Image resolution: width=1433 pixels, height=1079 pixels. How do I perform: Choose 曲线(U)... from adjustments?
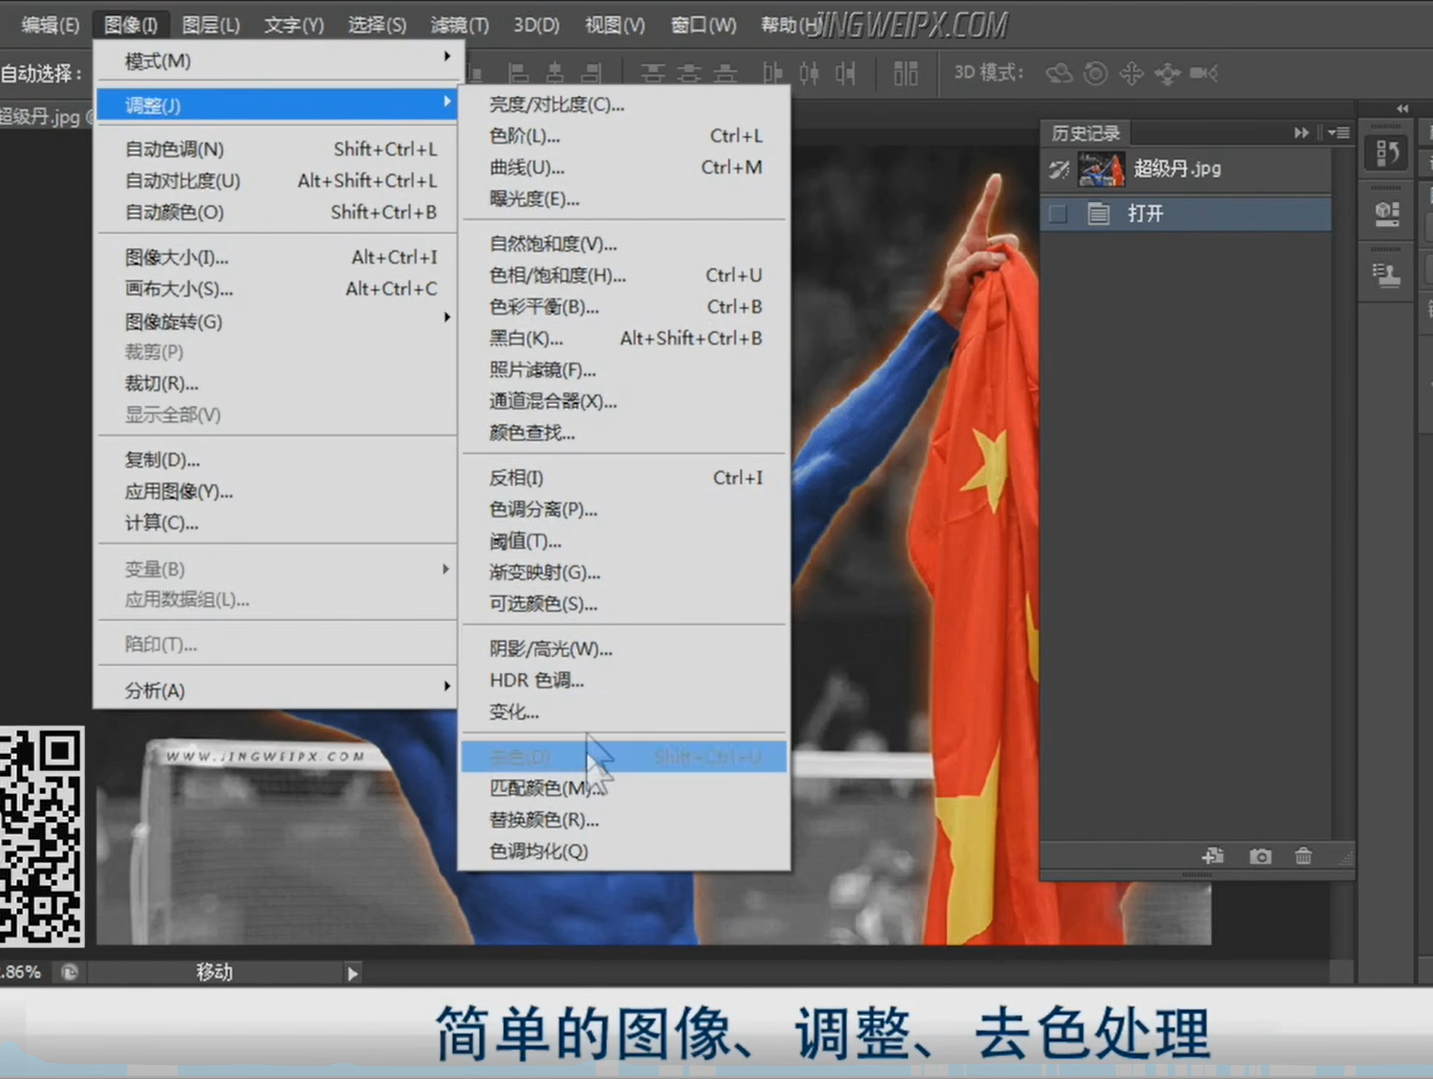click(x=624, y=167)
